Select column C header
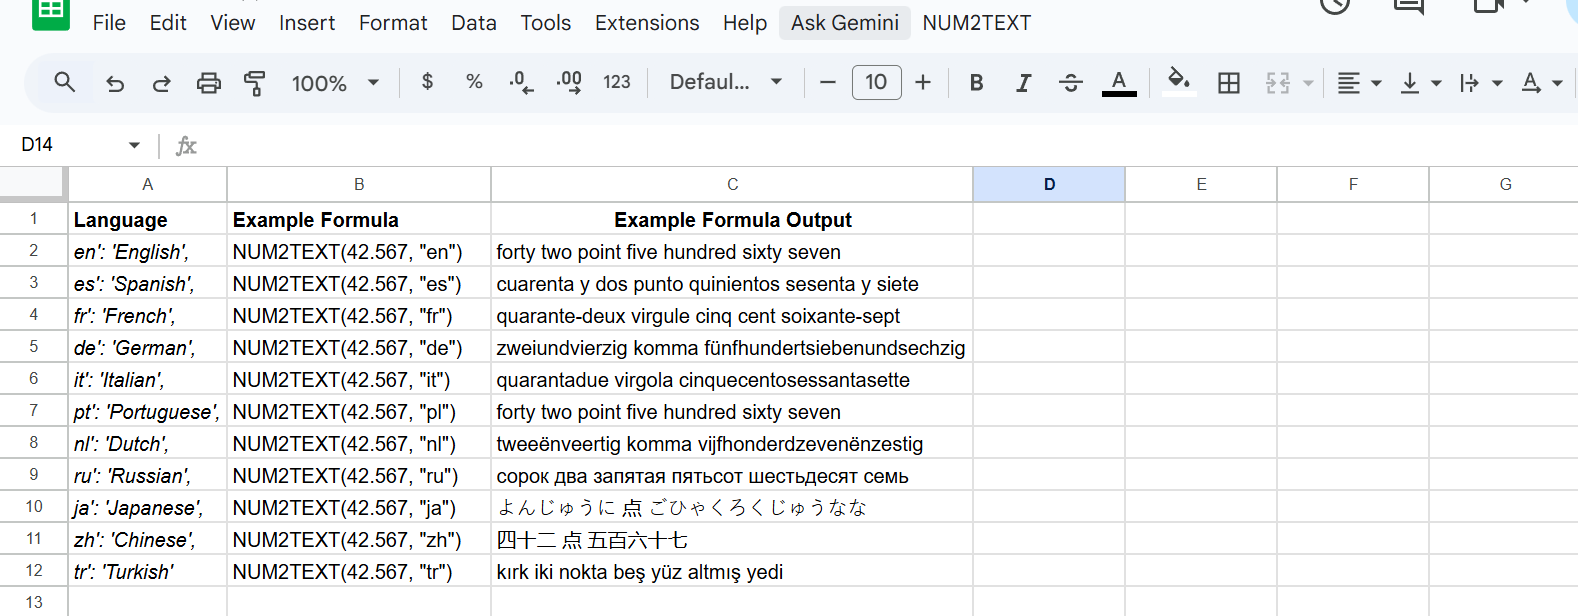The image size is (1578, 616). pos(732,184)
